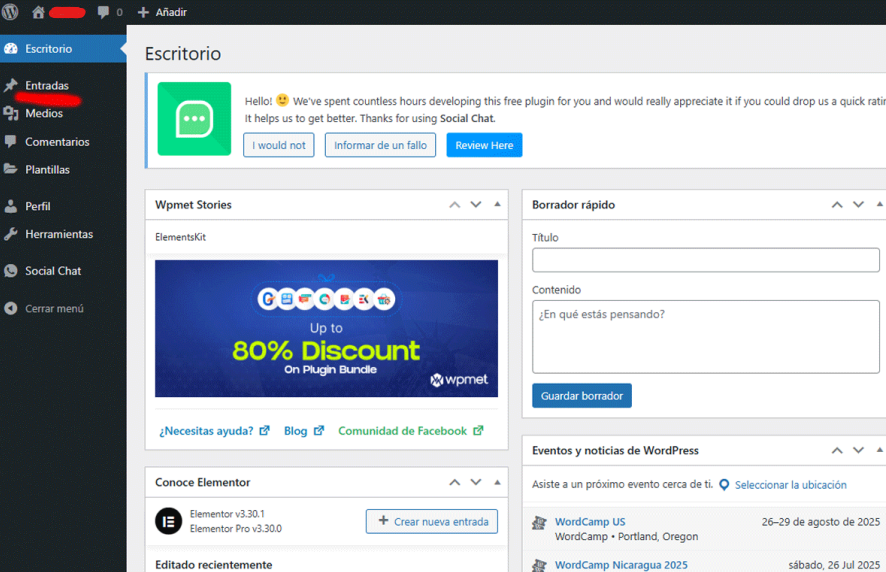
Task: Click Guardar borrador button
Action: pos(582,396)
